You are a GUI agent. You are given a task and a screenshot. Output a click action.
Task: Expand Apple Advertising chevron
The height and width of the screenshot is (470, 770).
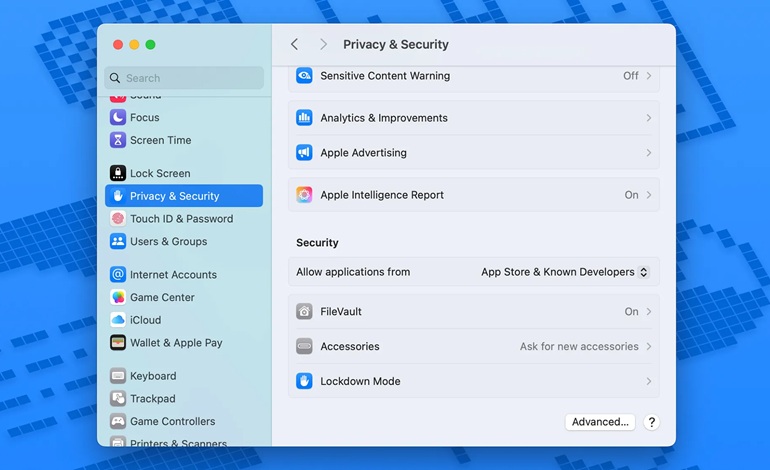point(649,153)
